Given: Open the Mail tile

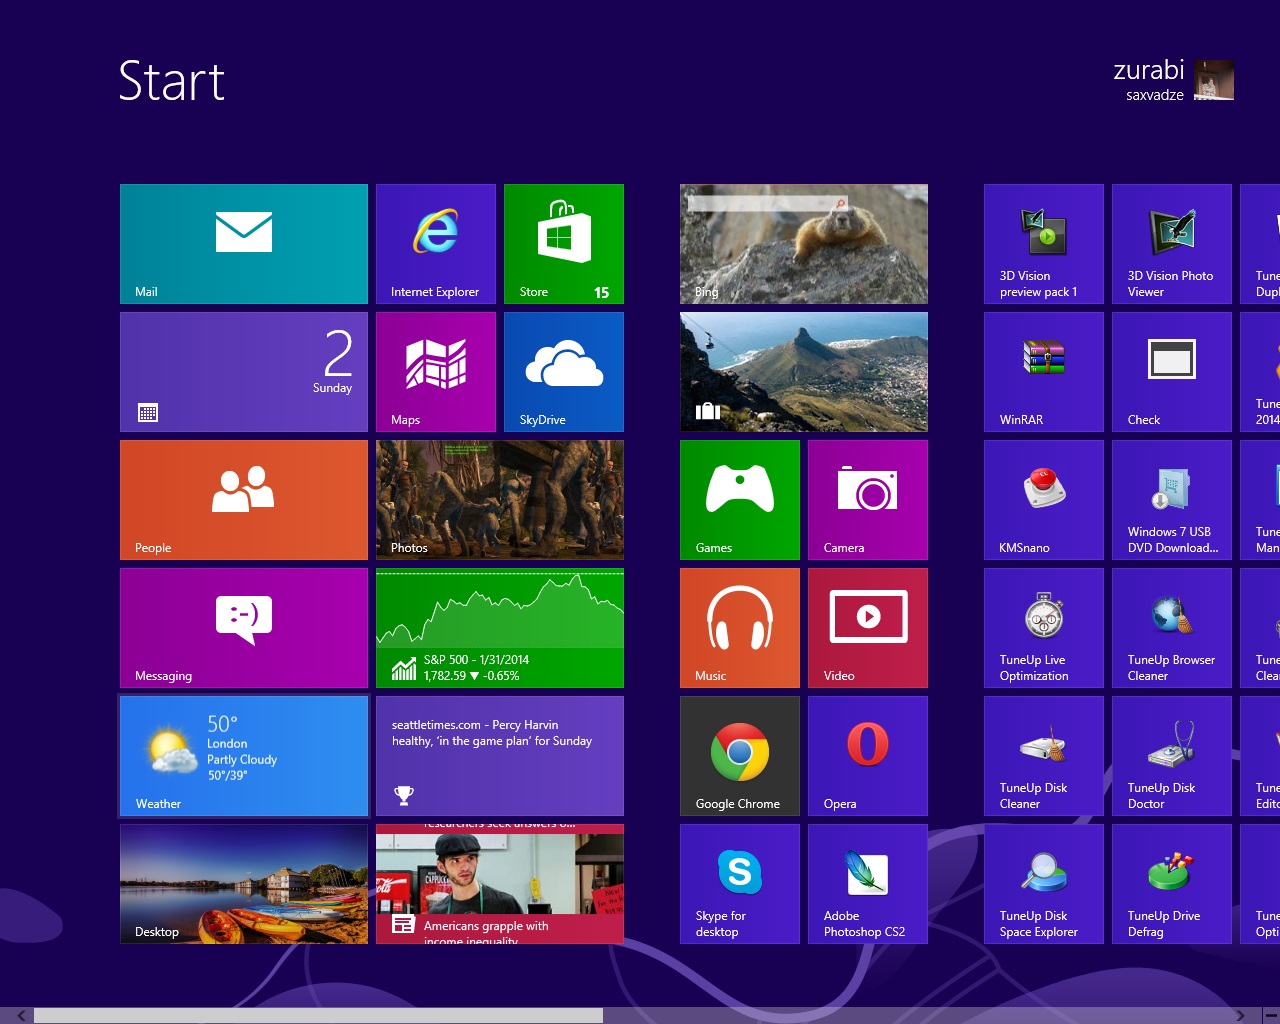Looking at the screenshot, I should click(x=244, y=244).
